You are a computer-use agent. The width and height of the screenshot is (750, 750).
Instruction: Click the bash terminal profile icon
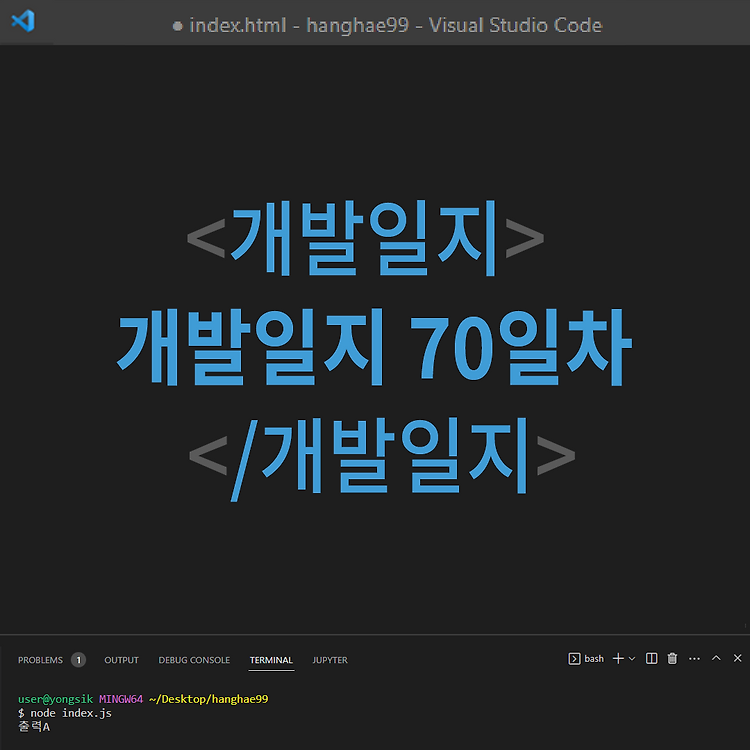tap(574, 659)
